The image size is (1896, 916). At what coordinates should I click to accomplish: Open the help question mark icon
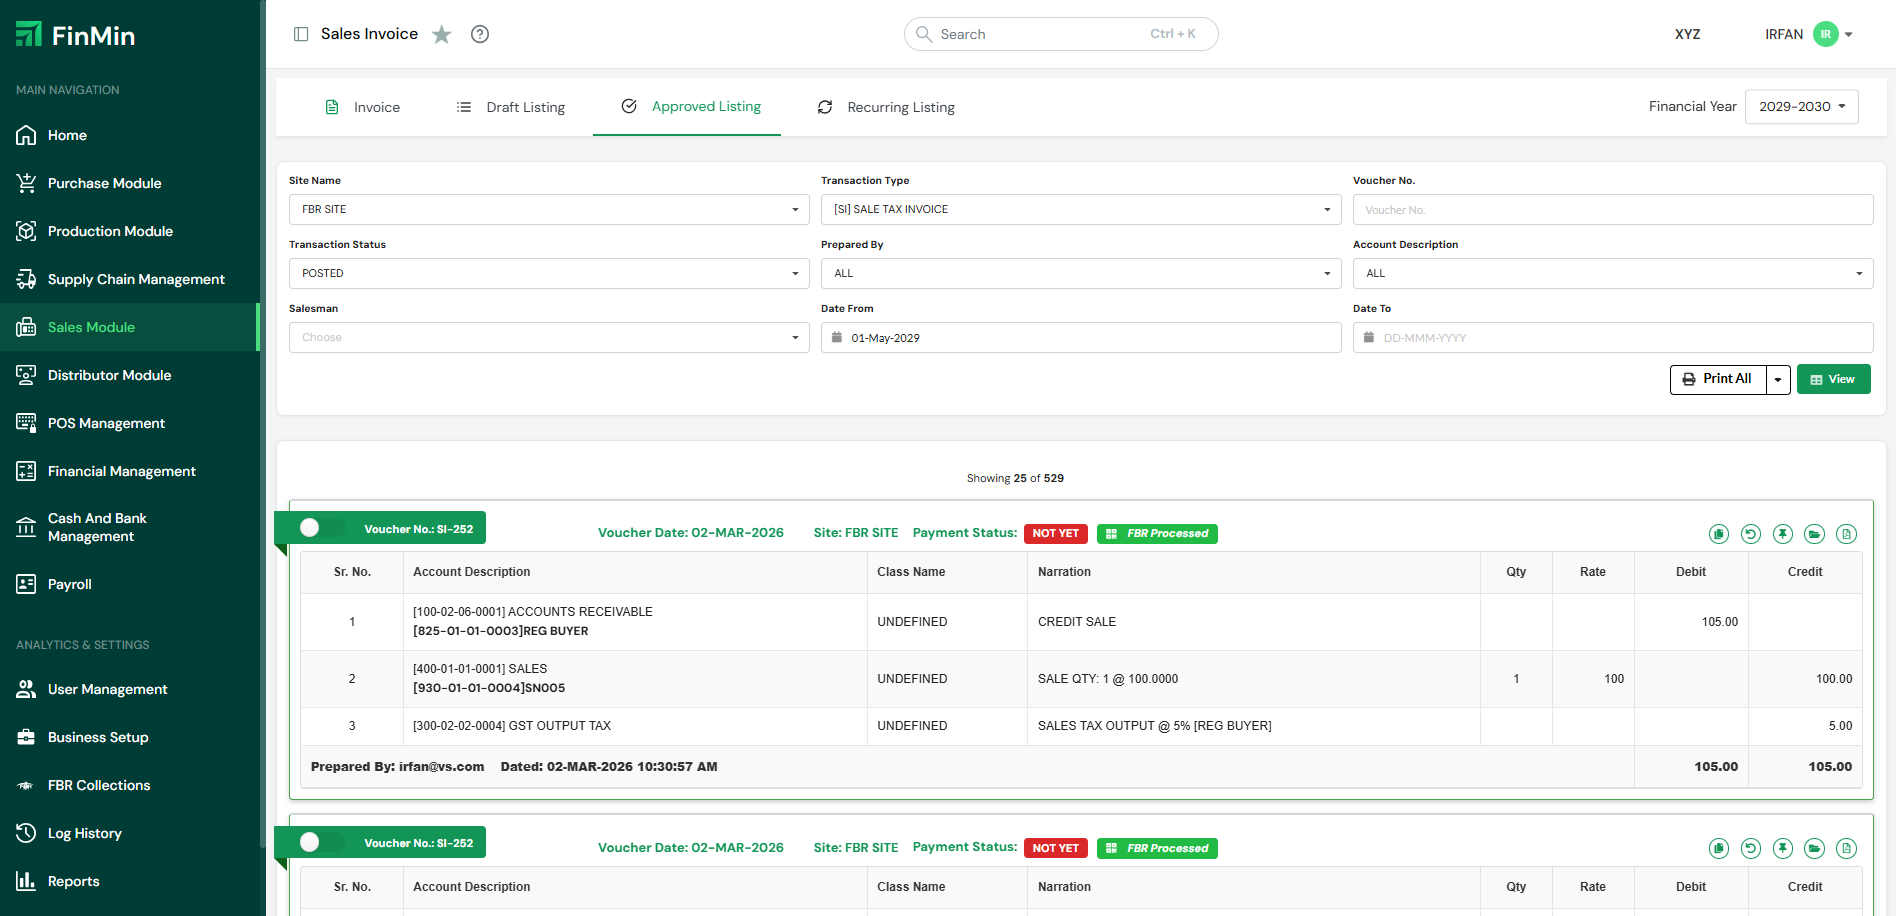pyautogui.click(x=480, y=34)
